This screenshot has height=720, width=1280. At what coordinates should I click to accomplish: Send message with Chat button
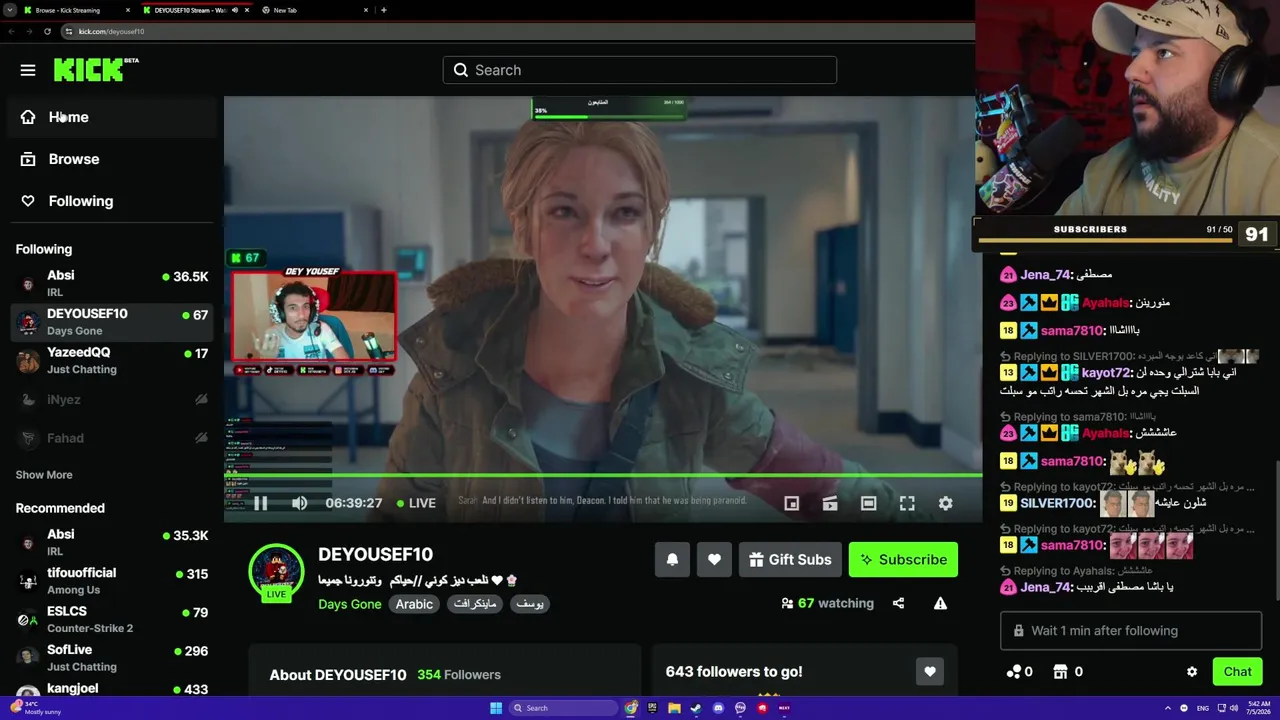click(1237, 672)
